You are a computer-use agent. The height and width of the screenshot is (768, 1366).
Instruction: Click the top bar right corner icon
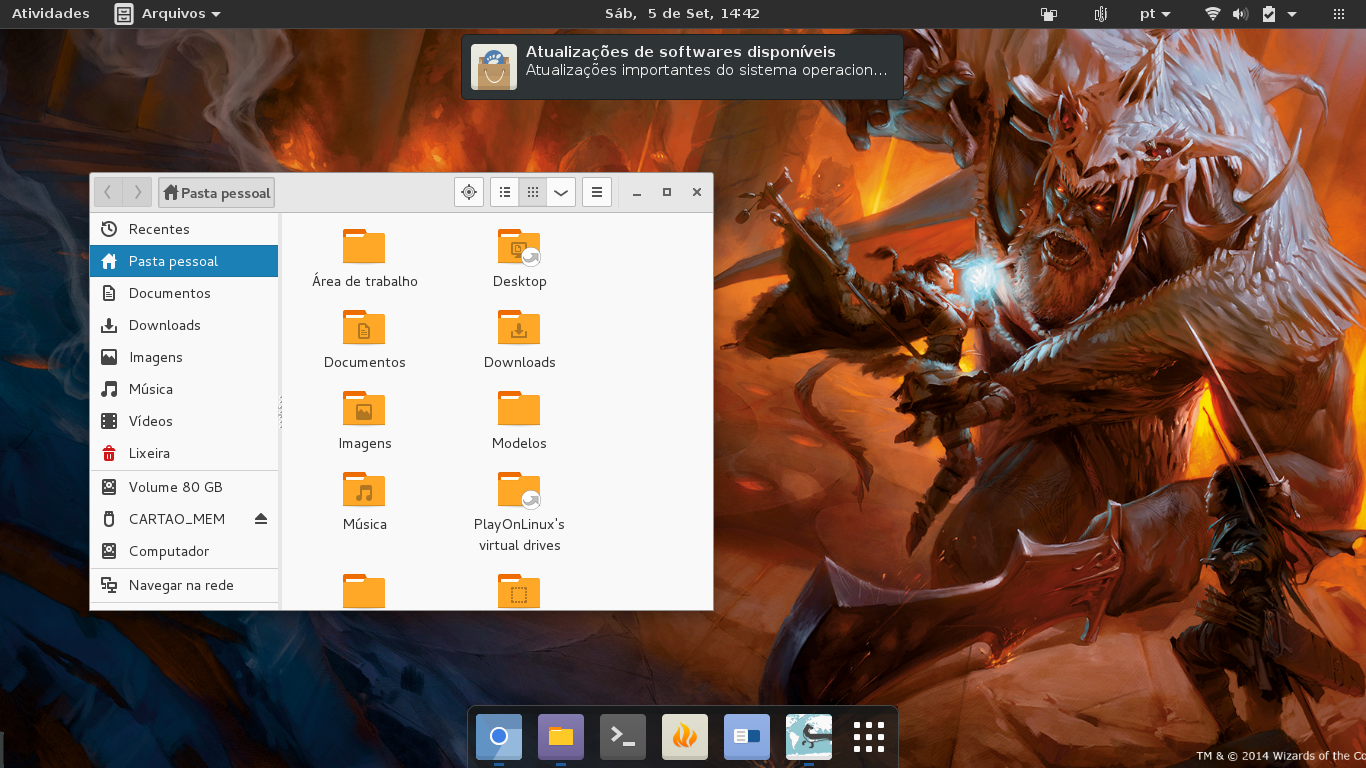(1340, 14)
